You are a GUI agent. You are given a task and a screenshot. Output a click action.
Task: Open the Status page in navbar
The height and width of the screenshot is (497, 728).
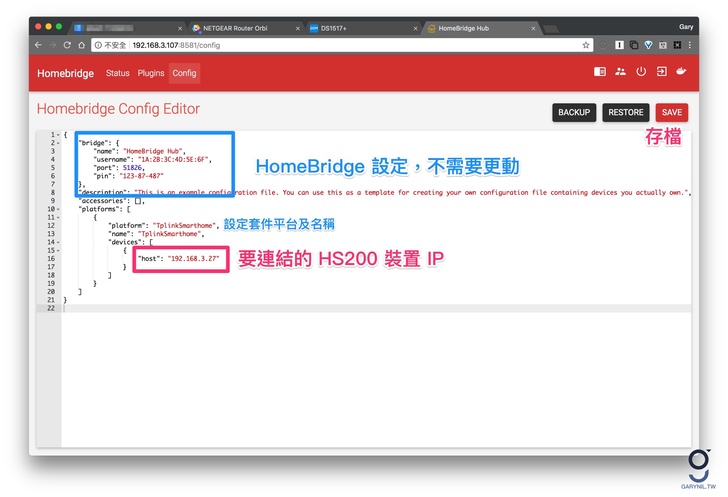(x=117, y=73)
